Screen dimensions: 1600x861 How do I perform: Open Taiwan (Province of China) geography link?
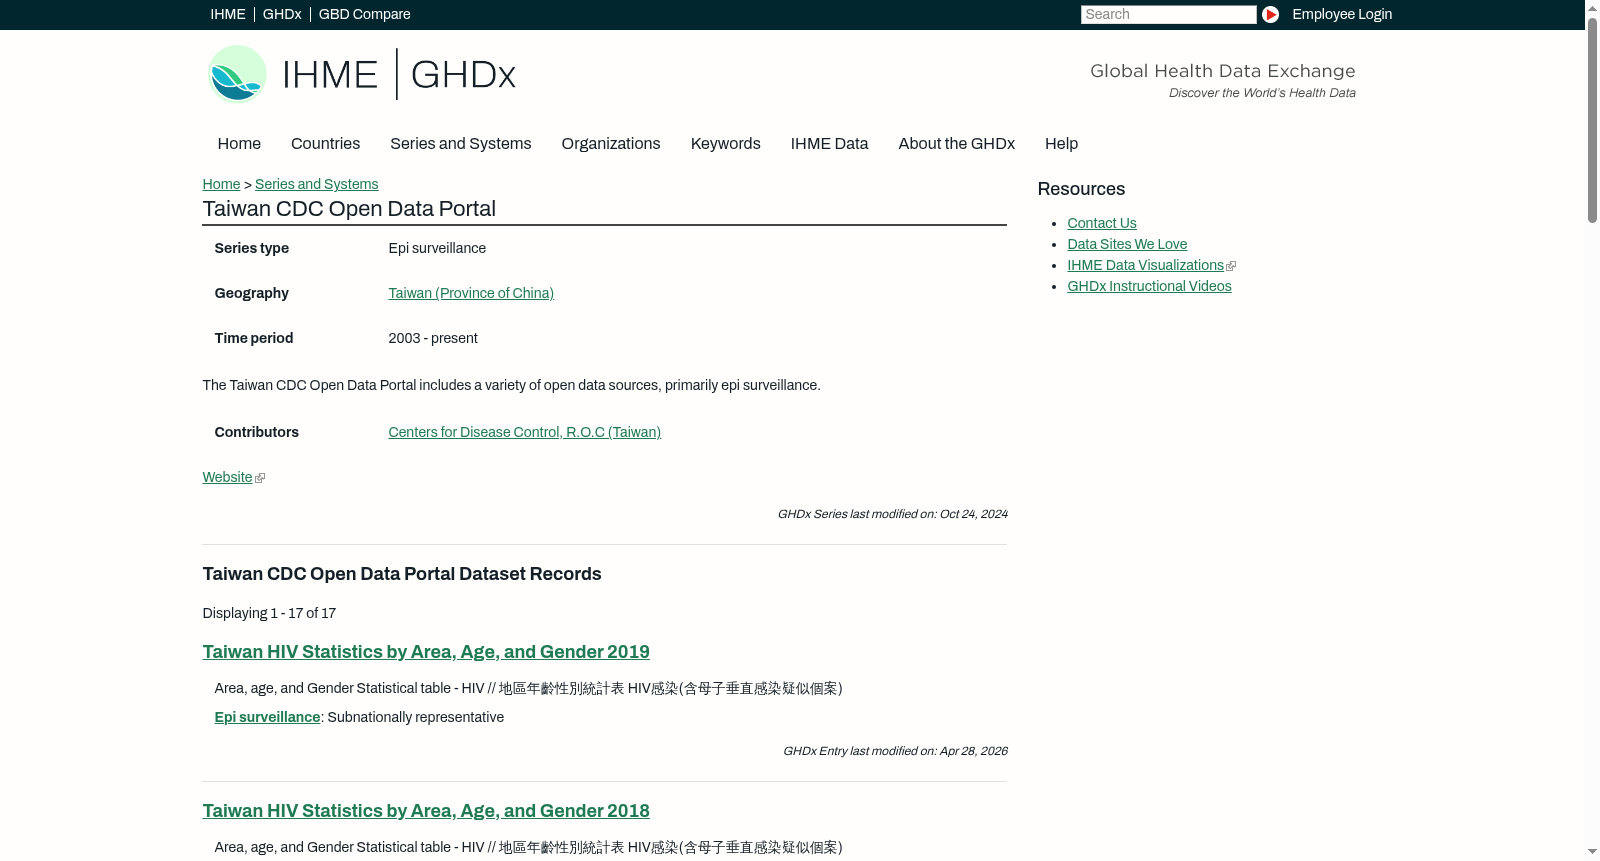[x=471, y=293]
